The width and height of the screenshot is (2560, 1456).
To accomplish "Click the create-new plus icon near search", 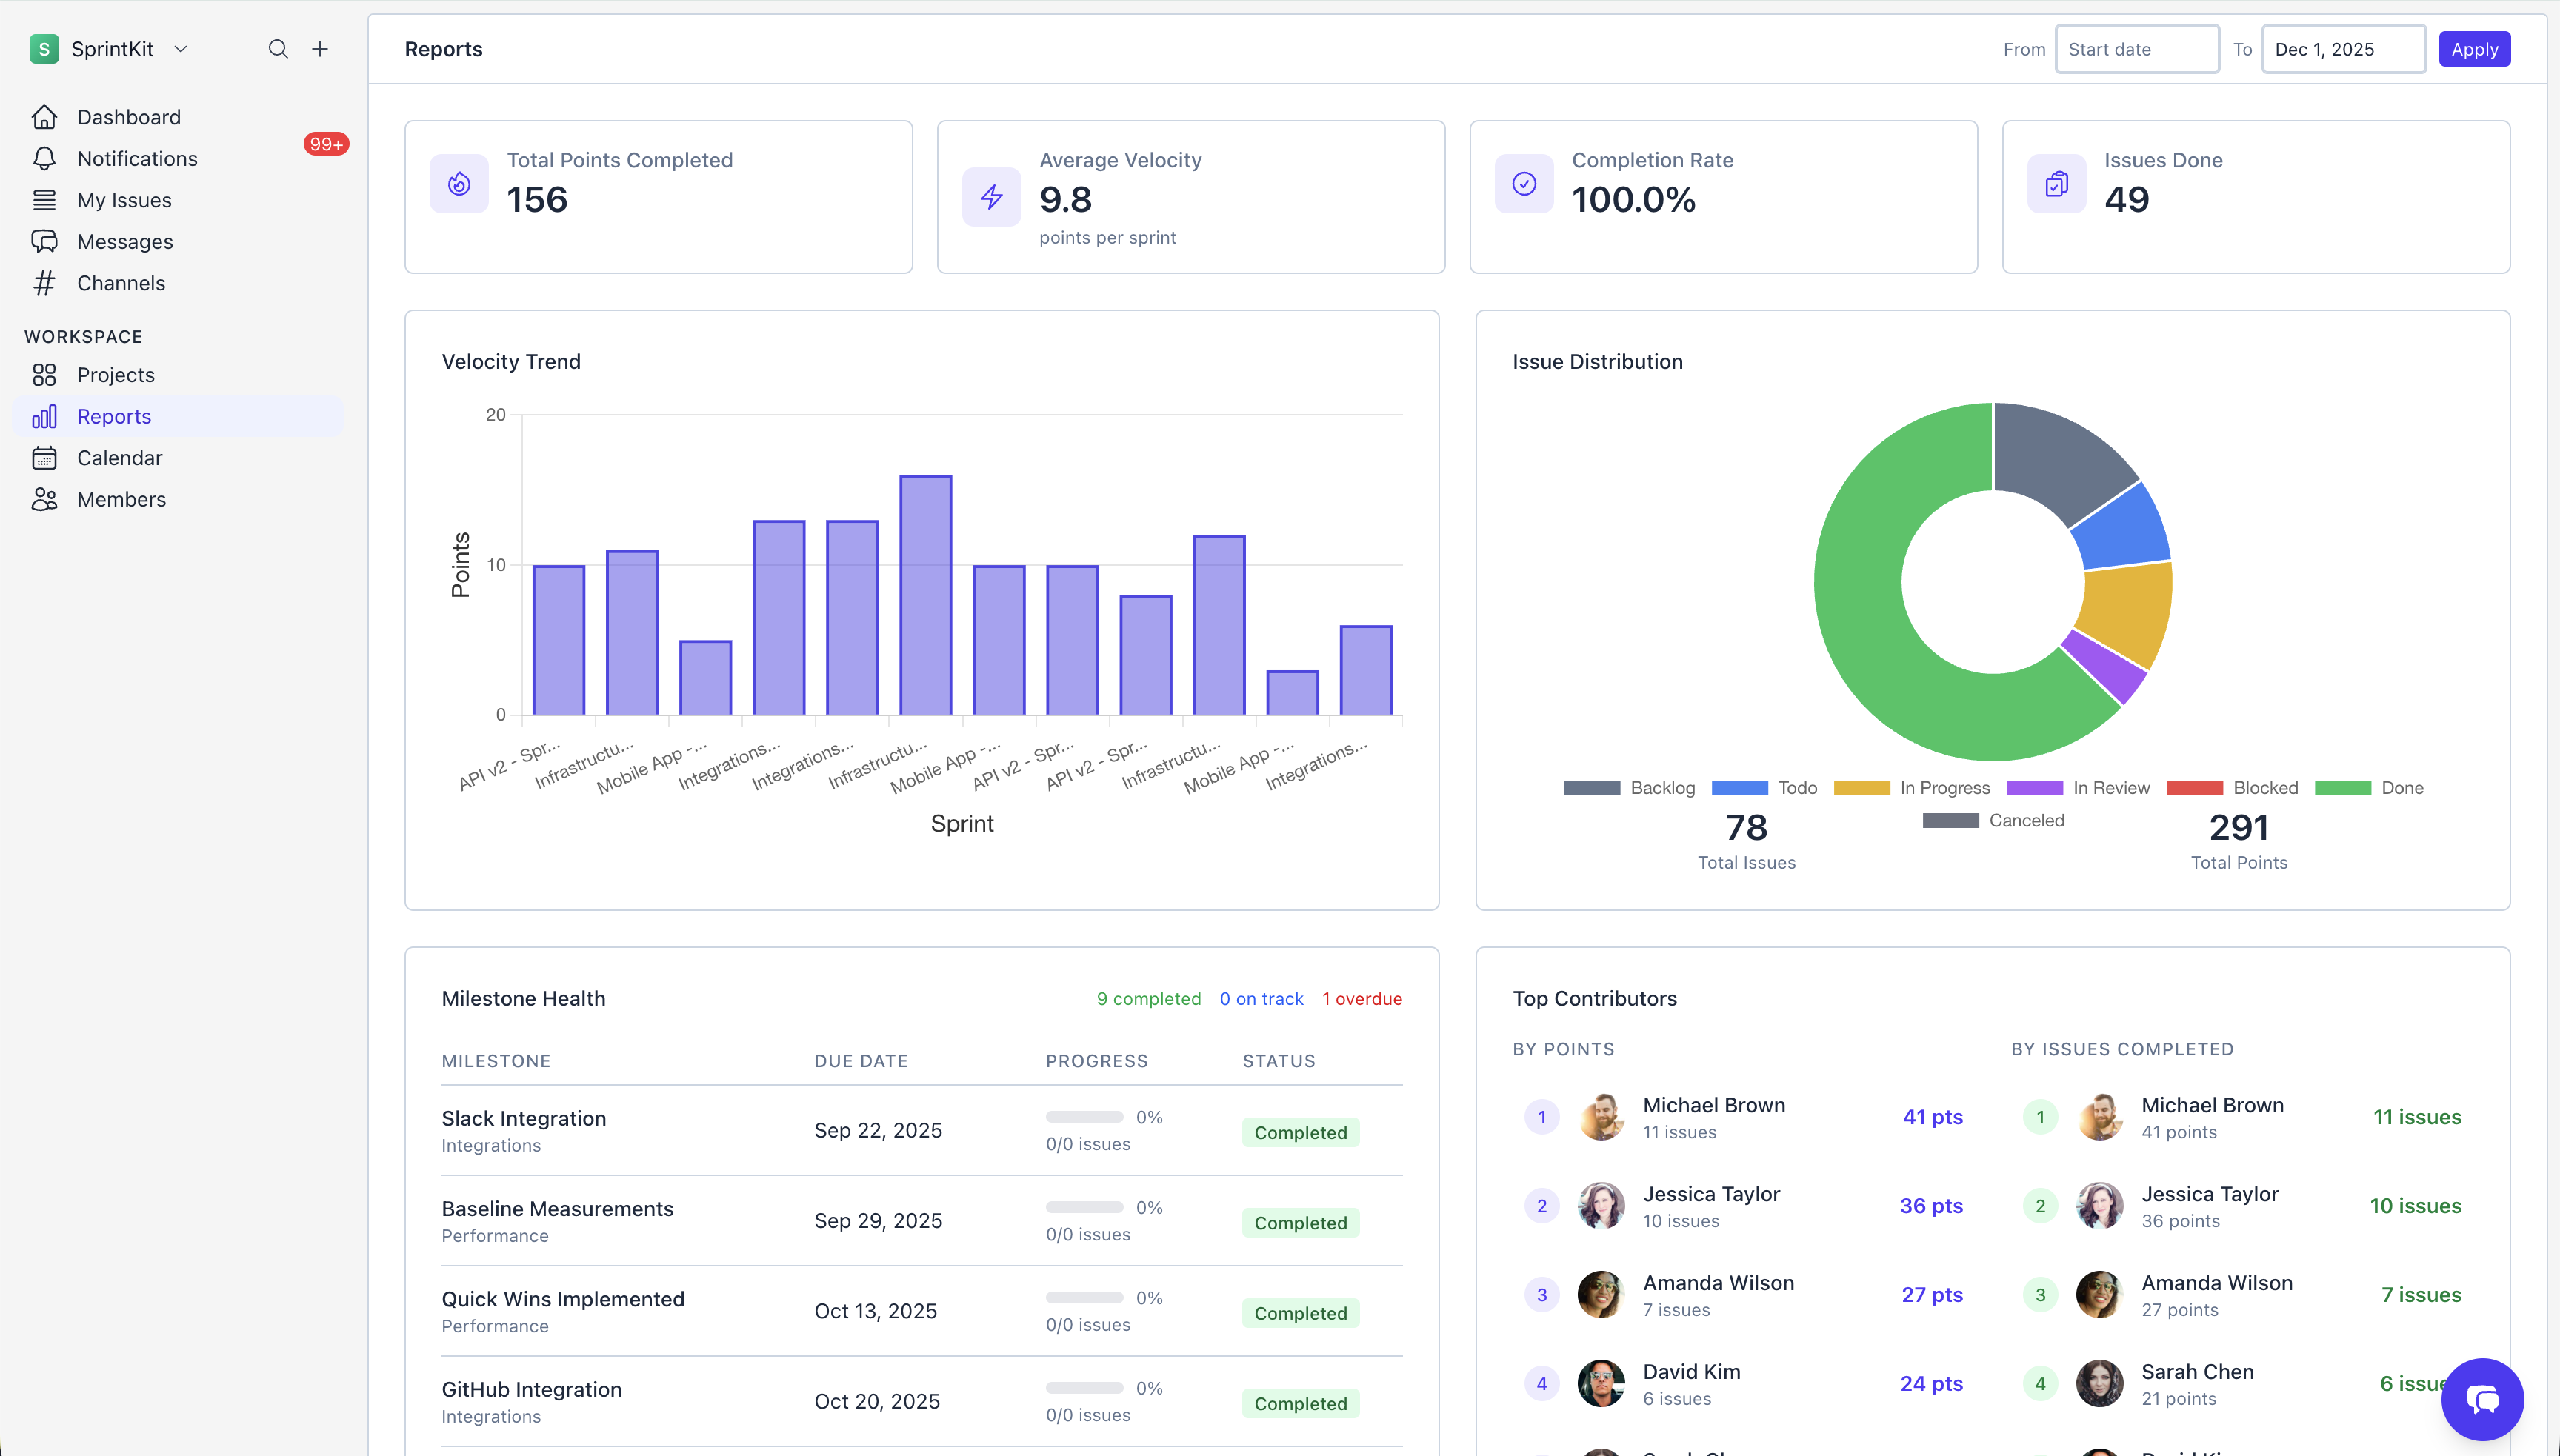I will click(x=320, y=48).
